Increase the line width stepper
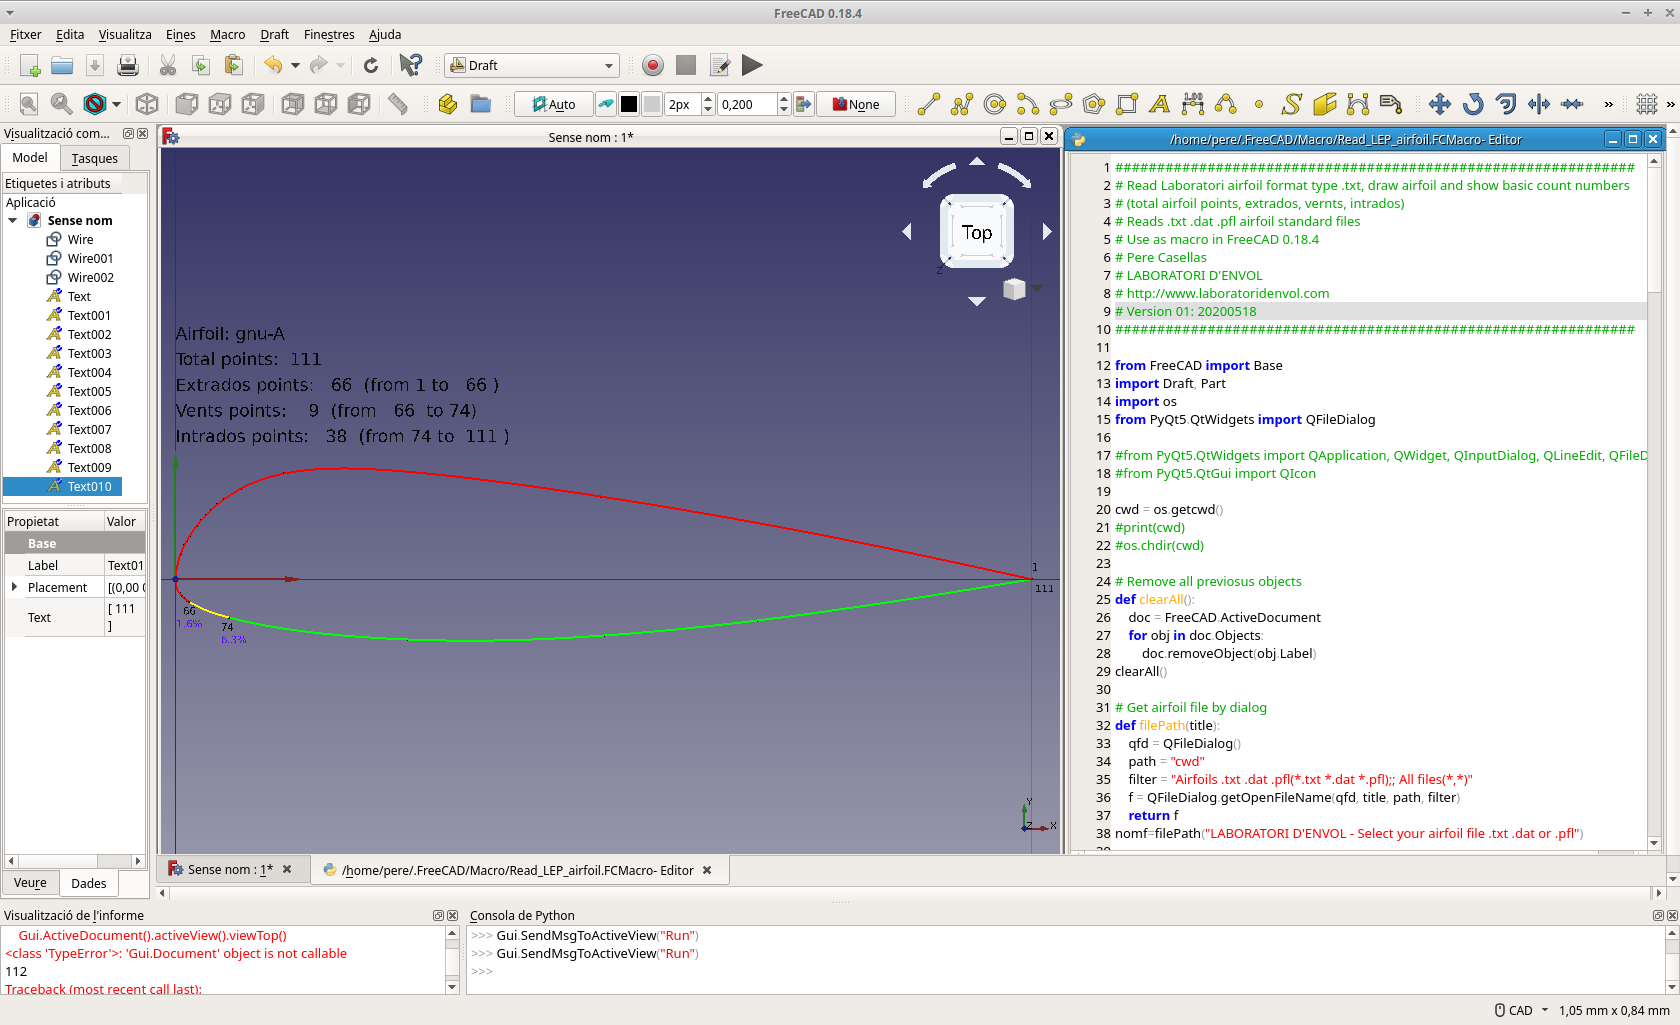The width and height of the screenshot is (1680, 1025). coord(708,99)
